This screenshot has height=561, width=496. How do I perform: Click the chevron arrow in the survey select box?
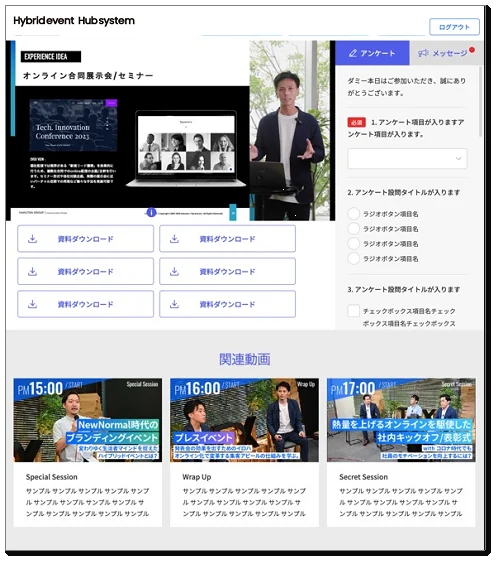(458, 158)
